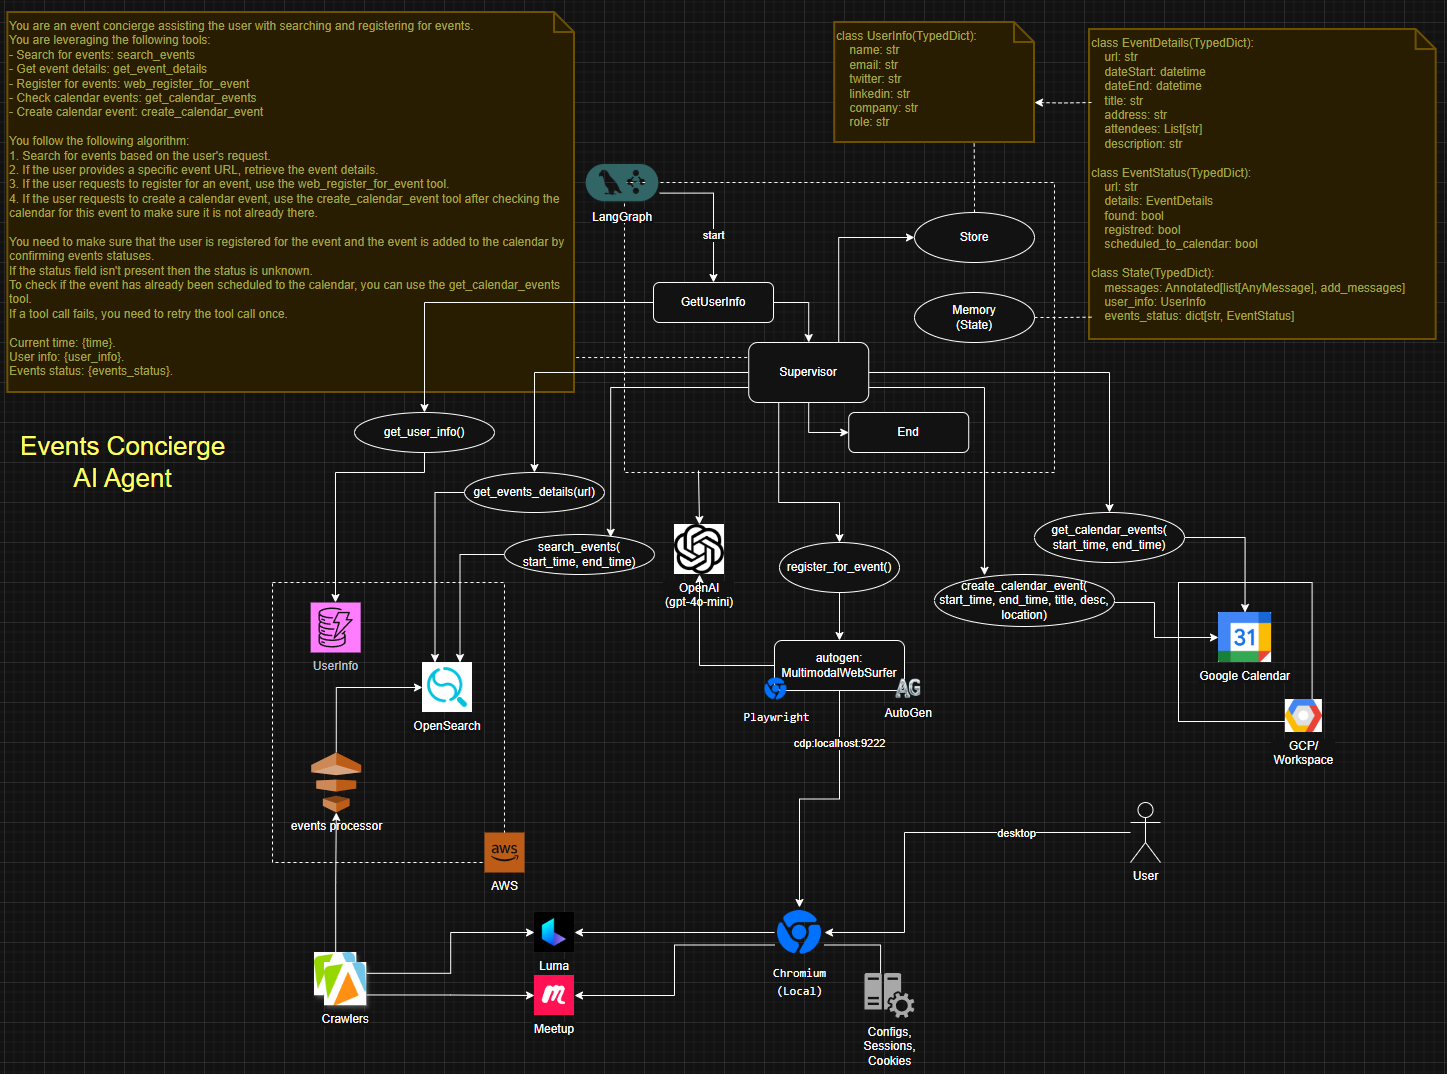Click the User stick figure
The width and height of the screenshot is (1447, 1074).
tap(1146, 832)
